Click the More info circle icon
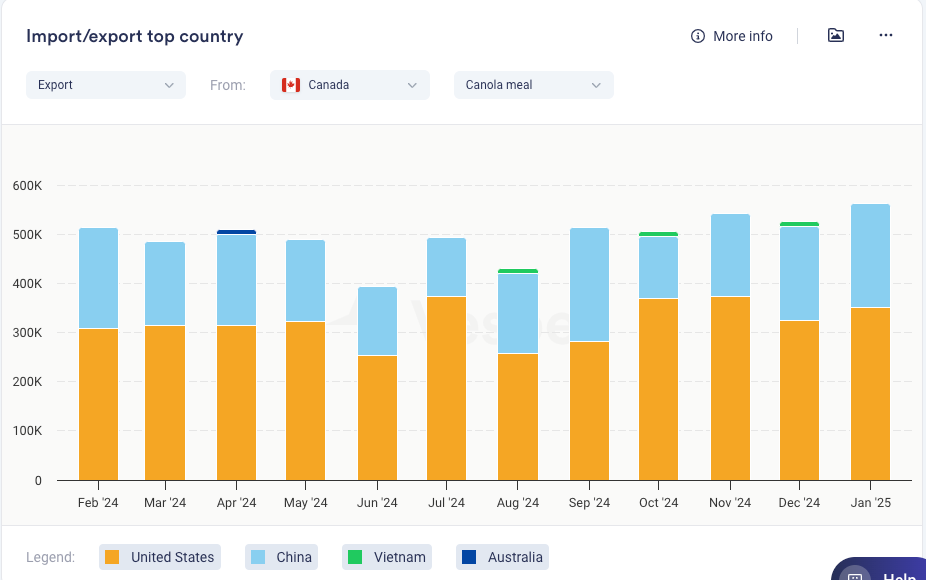Image resolution: width=926 pixels, height=580 pixels. [698, 36]
